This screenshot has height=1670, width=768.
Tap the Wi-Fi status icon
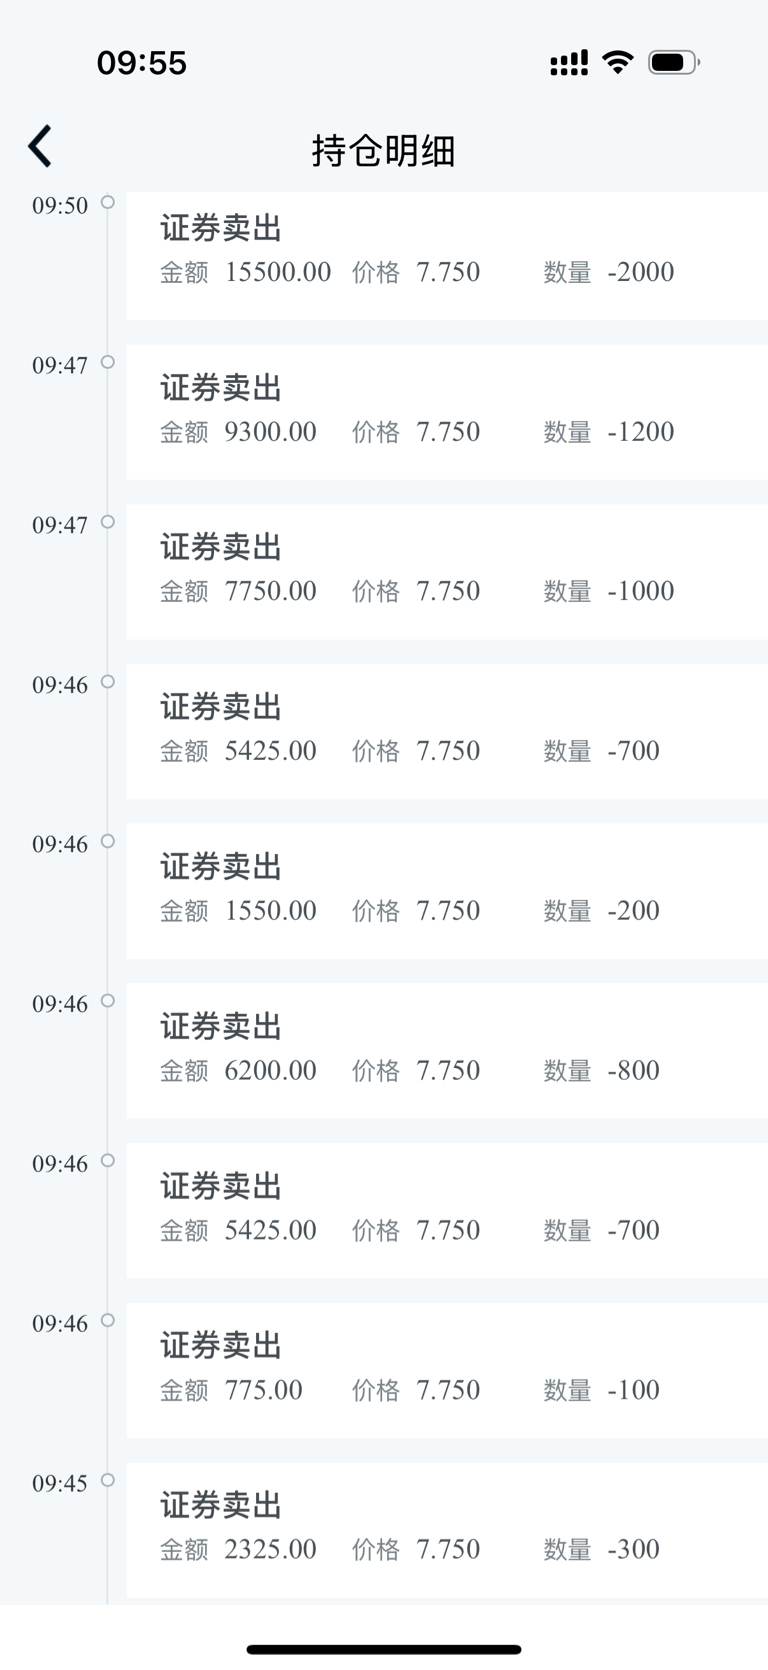[618, 63]
